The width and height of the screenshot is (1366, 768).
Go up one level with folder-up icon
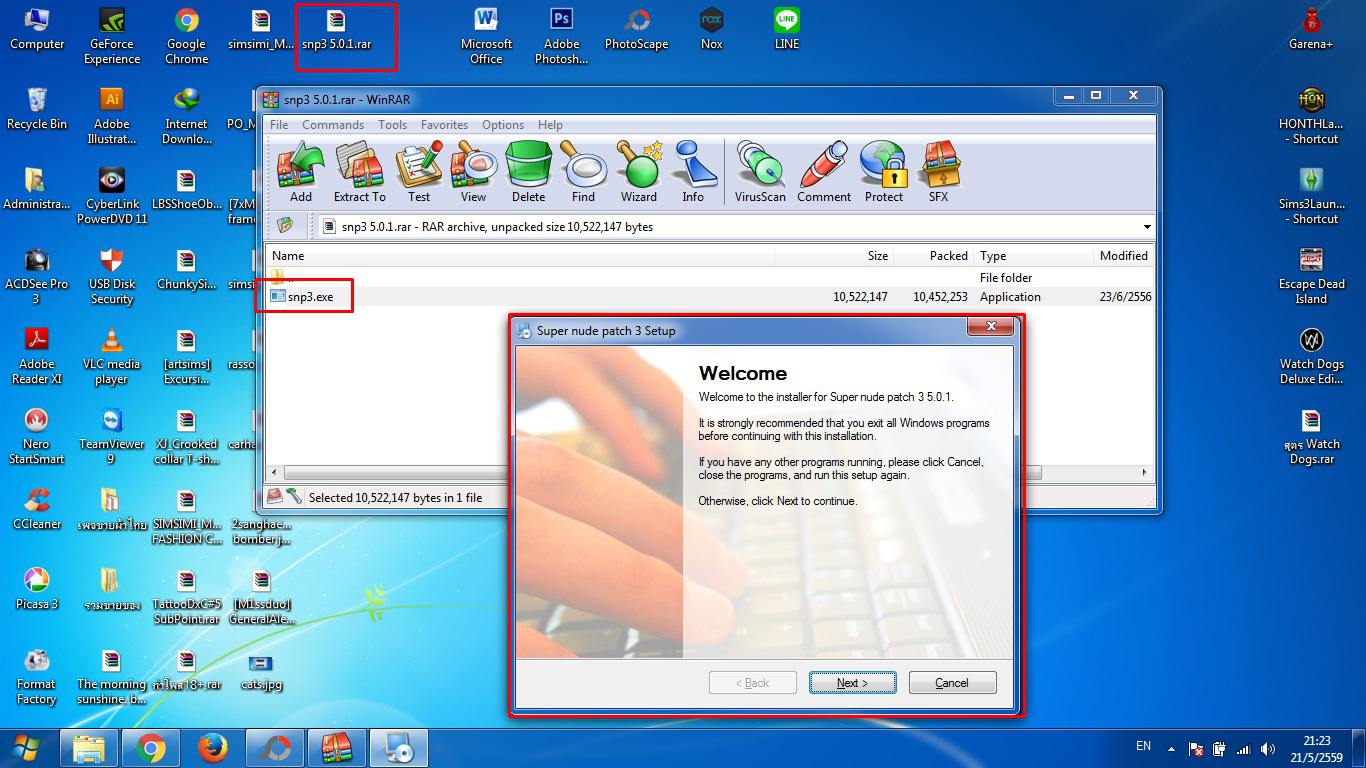click(286, 226)
